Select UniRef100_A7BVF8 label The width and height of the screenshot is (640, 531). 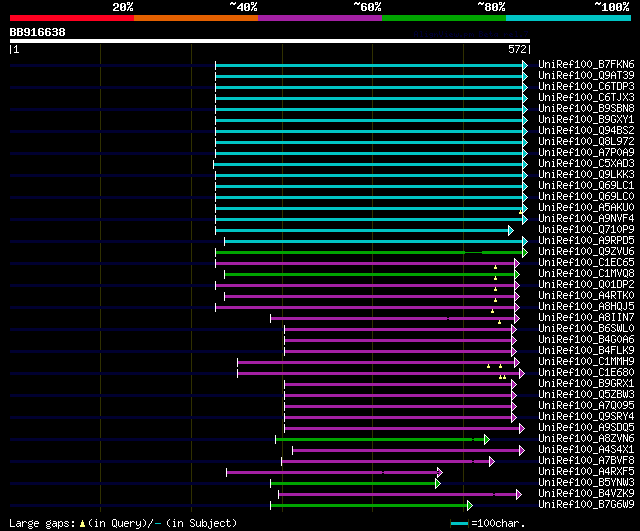coord(586,461)
